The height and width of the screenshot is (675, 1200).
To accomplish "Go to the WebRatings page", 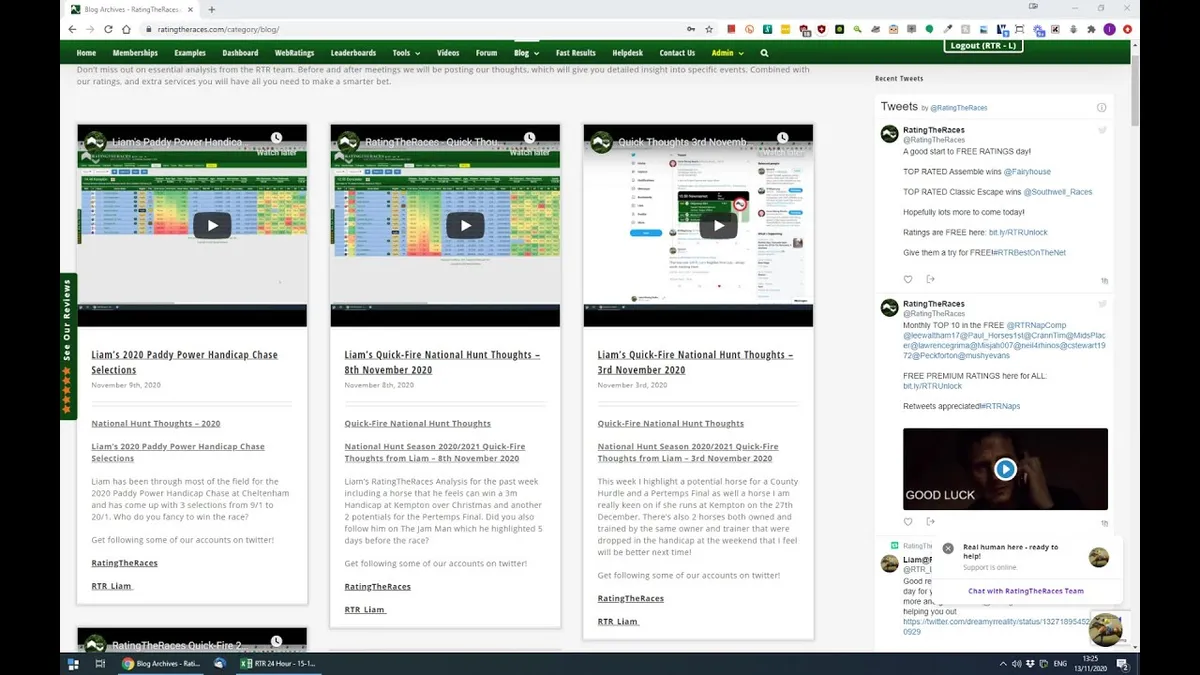I will 295,53.
